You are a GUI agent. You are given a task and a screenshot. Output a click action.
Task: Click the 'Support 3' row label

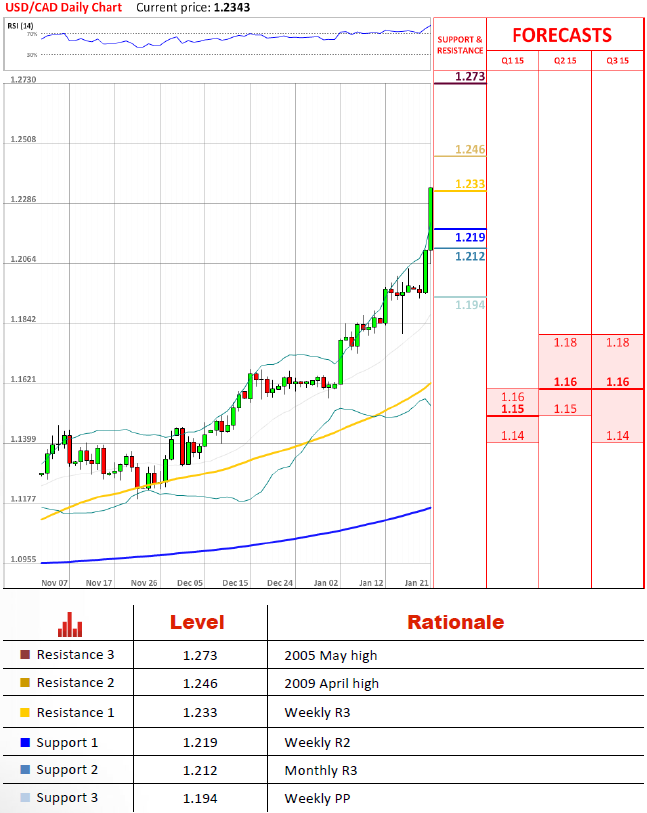67,798
